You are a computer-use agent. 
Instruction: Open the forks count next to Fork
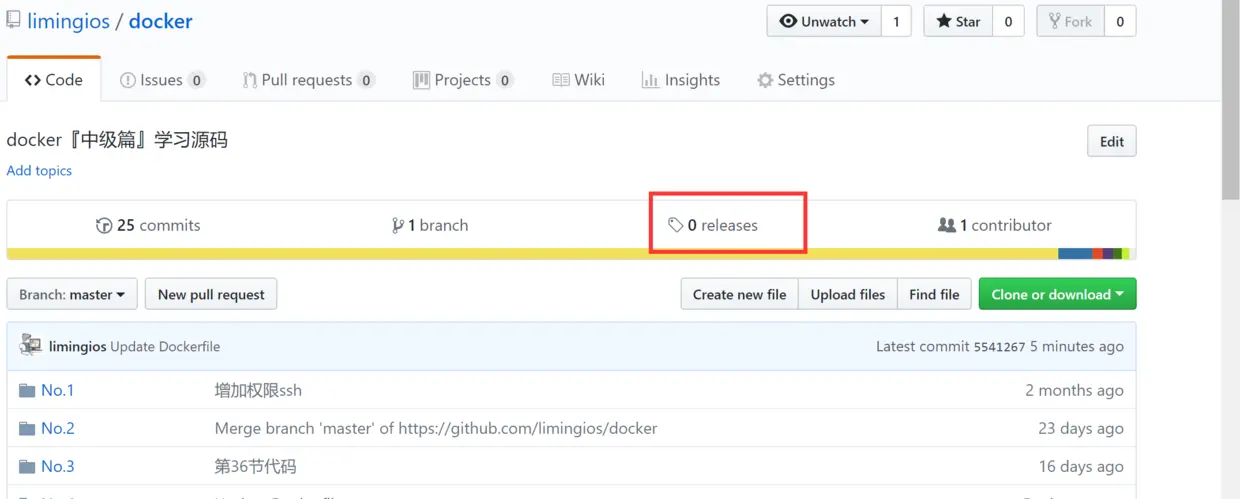[x=1120, y=21]
